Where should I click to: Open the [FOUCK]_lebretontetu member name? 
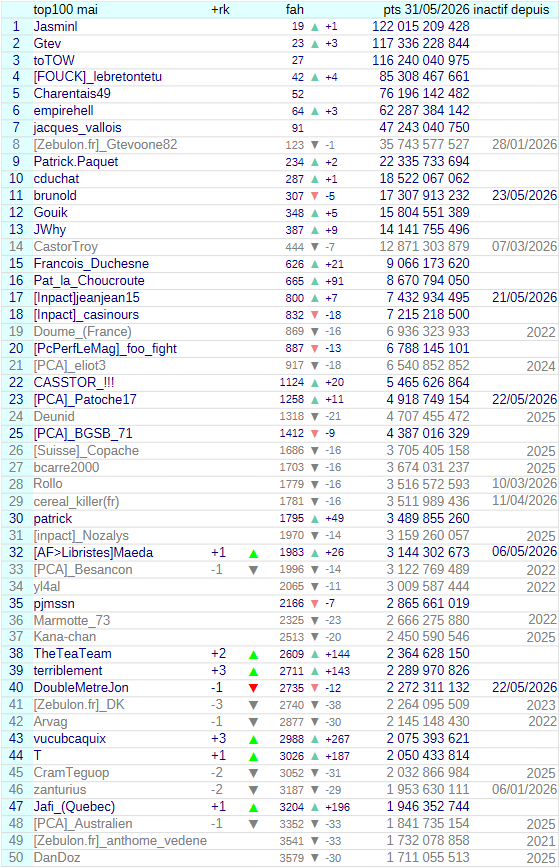click(x=97, y=77)
